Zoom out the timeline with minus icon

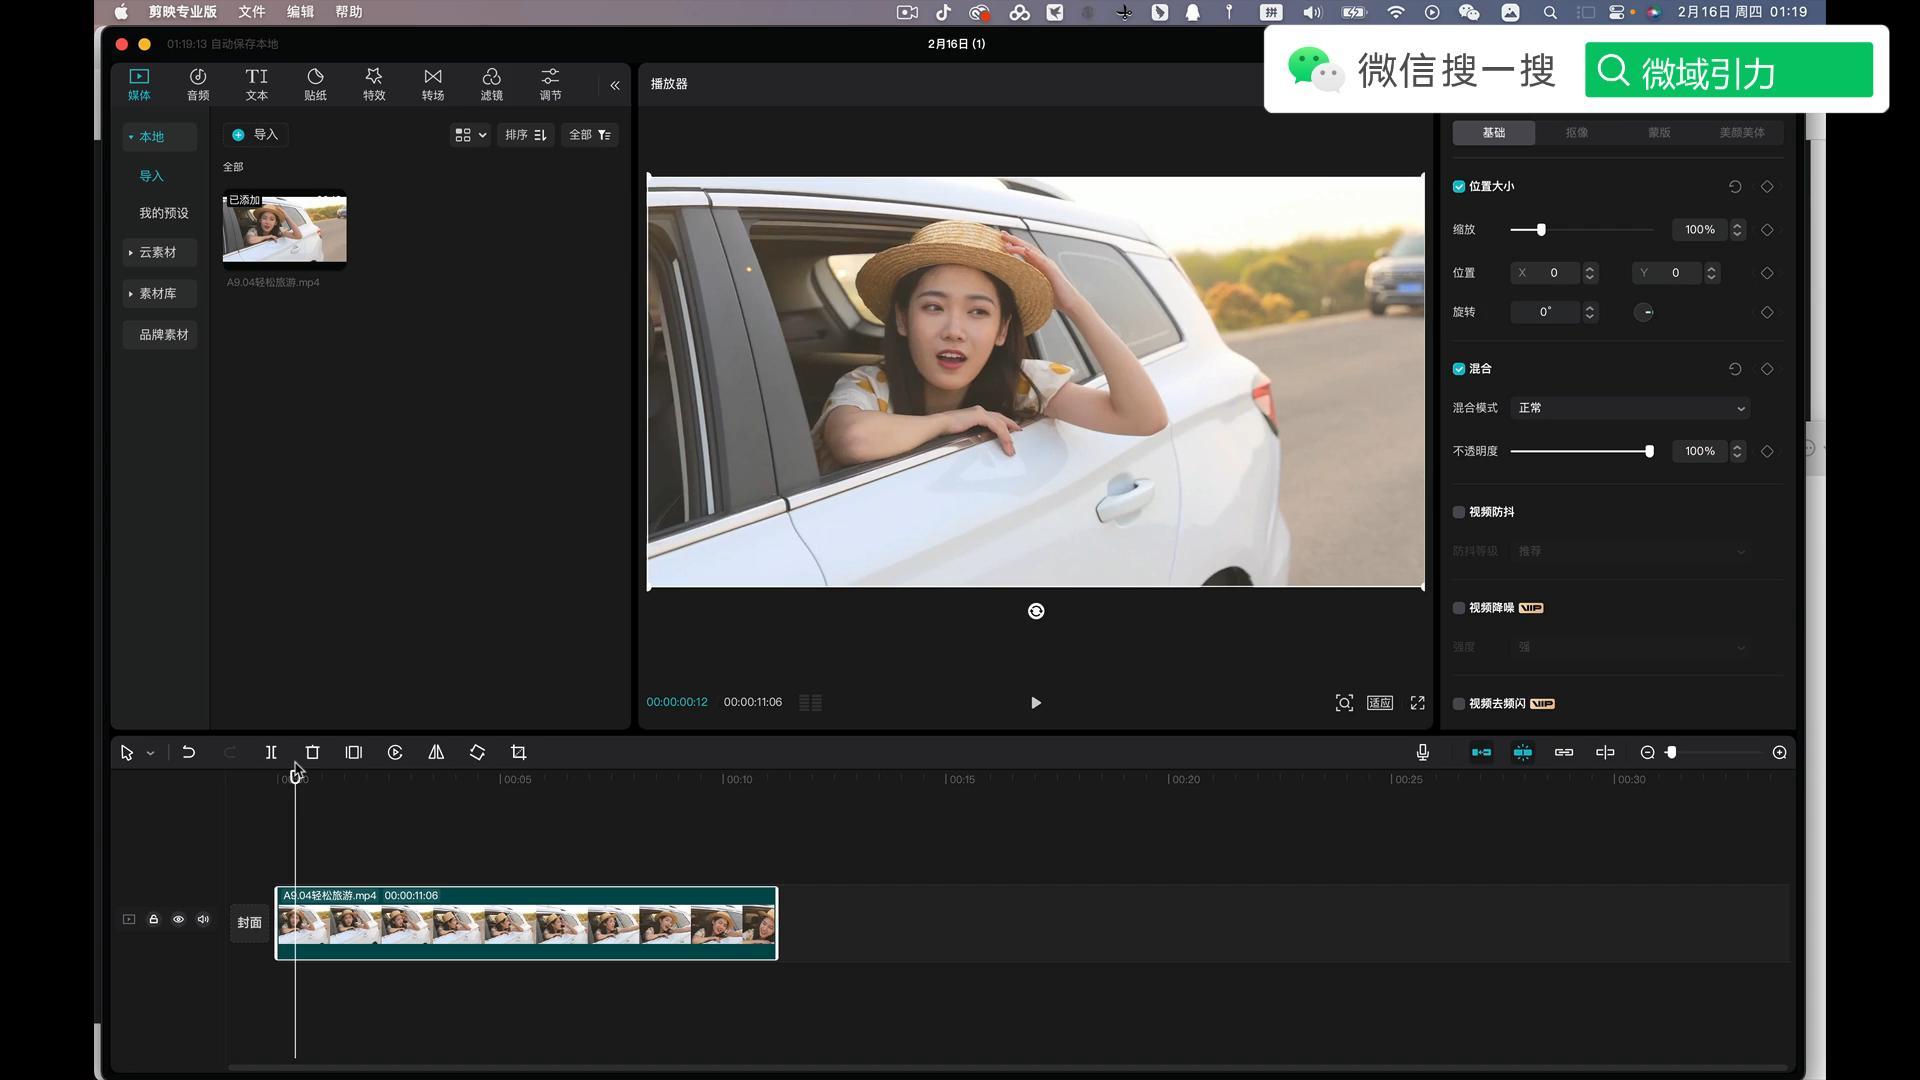point(1647,752)
